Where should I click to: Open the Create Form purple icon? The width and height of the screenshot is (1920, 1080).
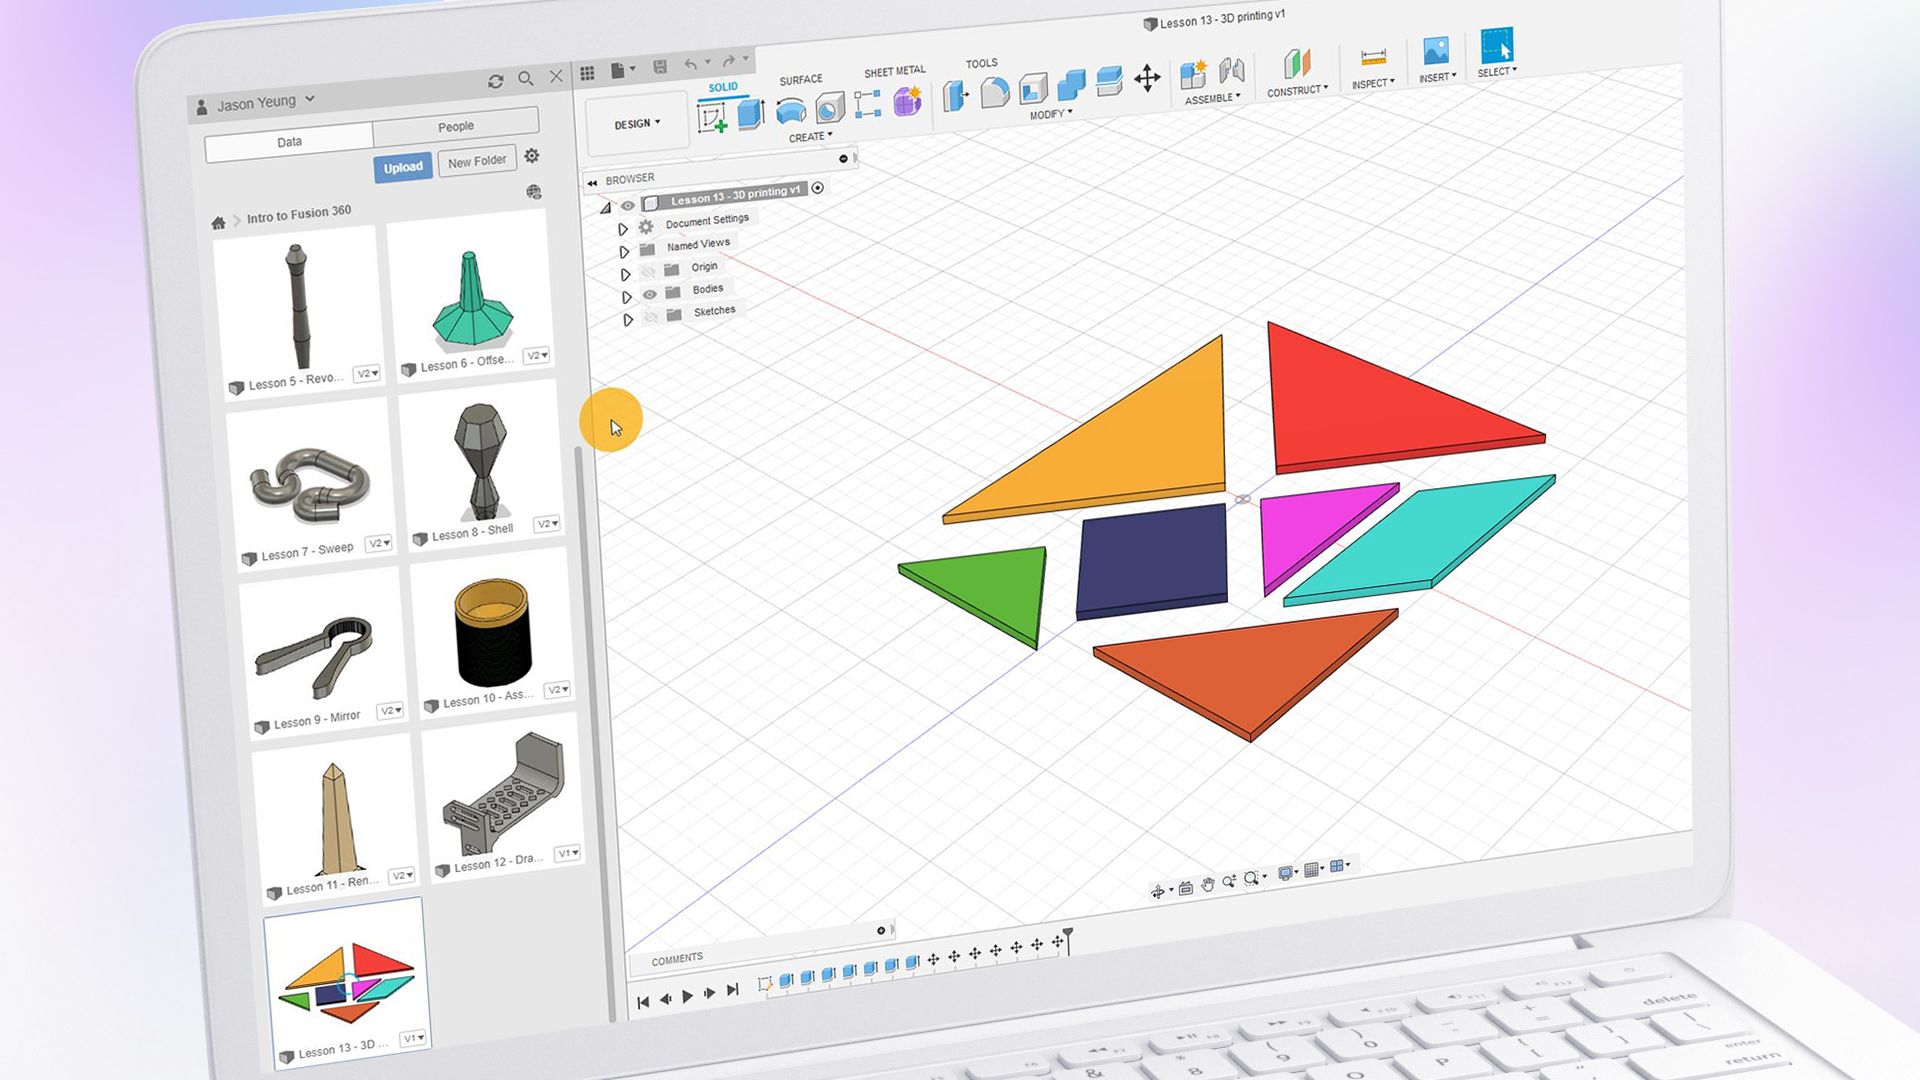907,100
